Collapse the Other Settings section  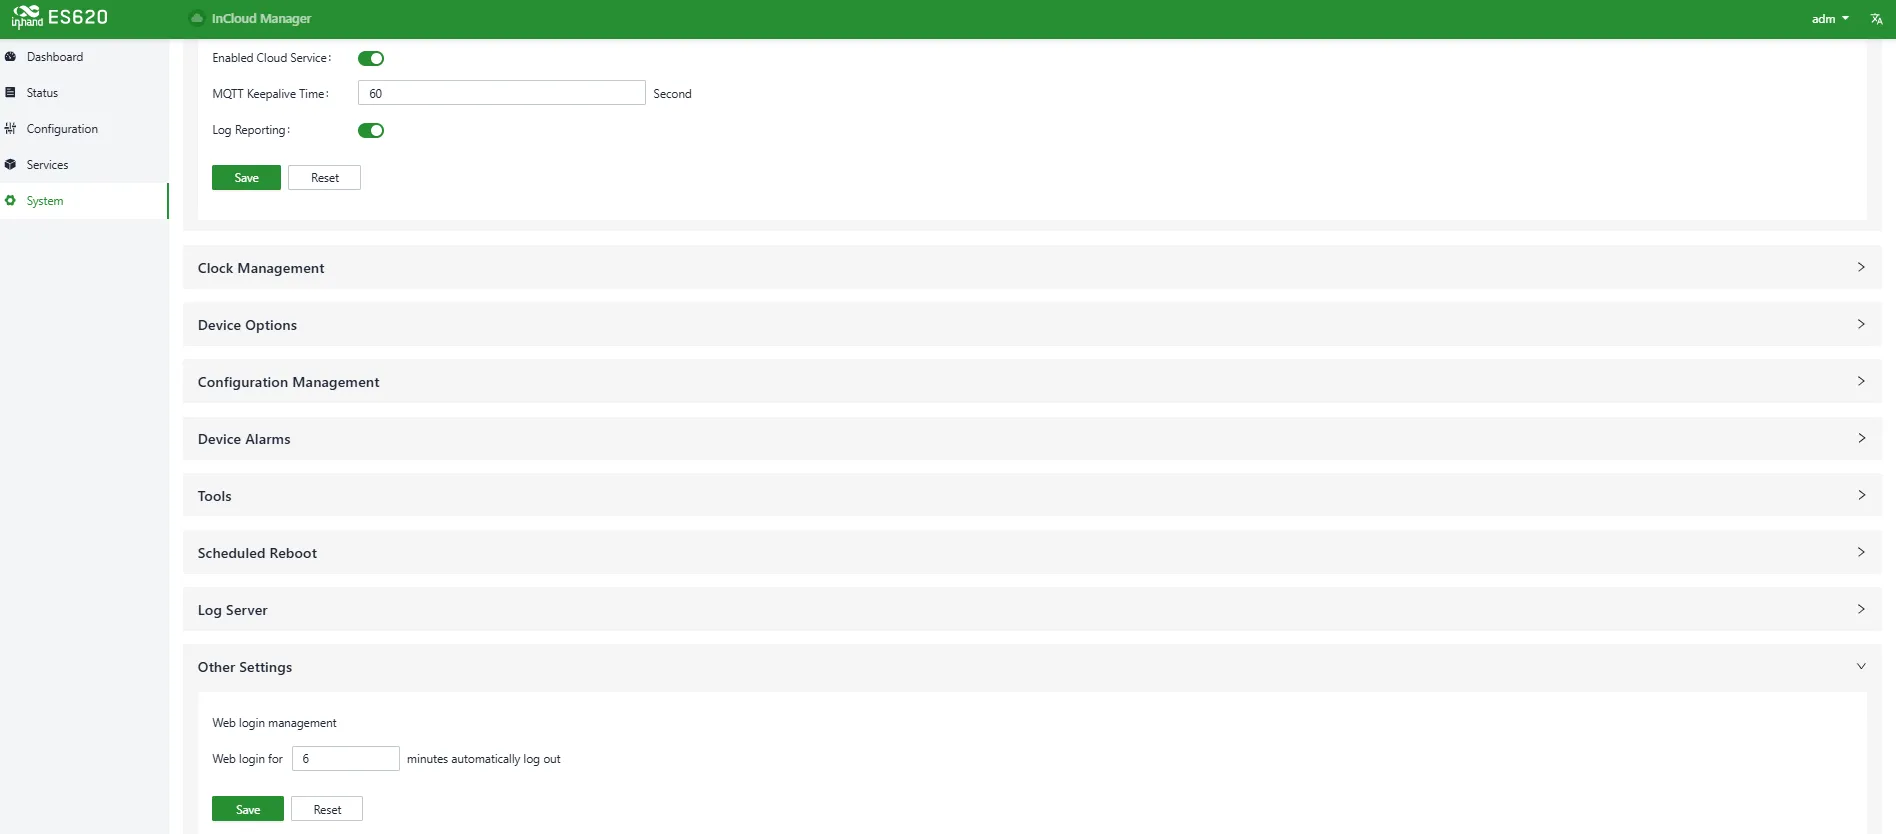1032,667
